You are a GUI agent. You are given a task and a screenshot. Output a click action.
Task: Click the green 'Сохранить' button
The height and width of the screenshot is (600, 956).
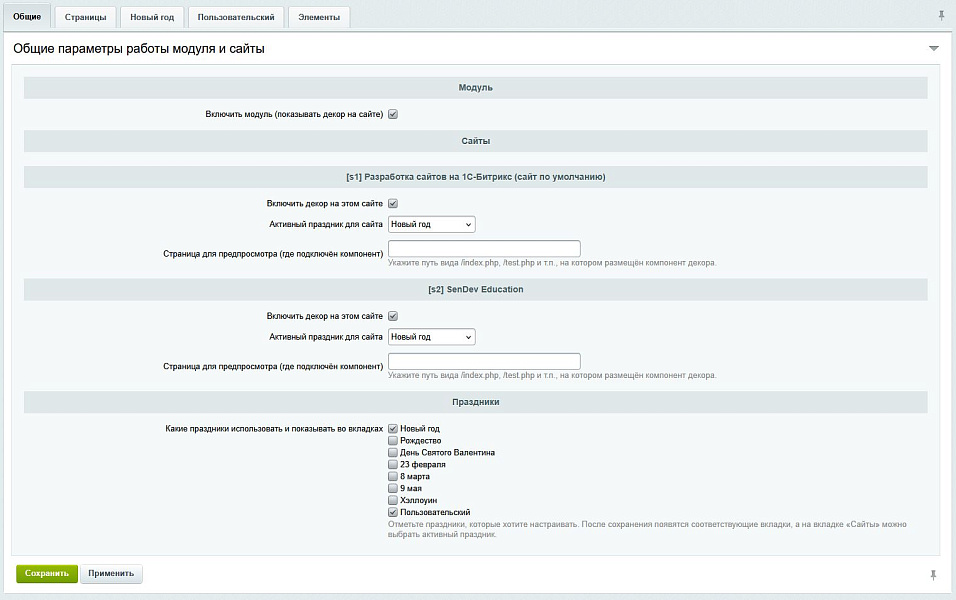47,573
